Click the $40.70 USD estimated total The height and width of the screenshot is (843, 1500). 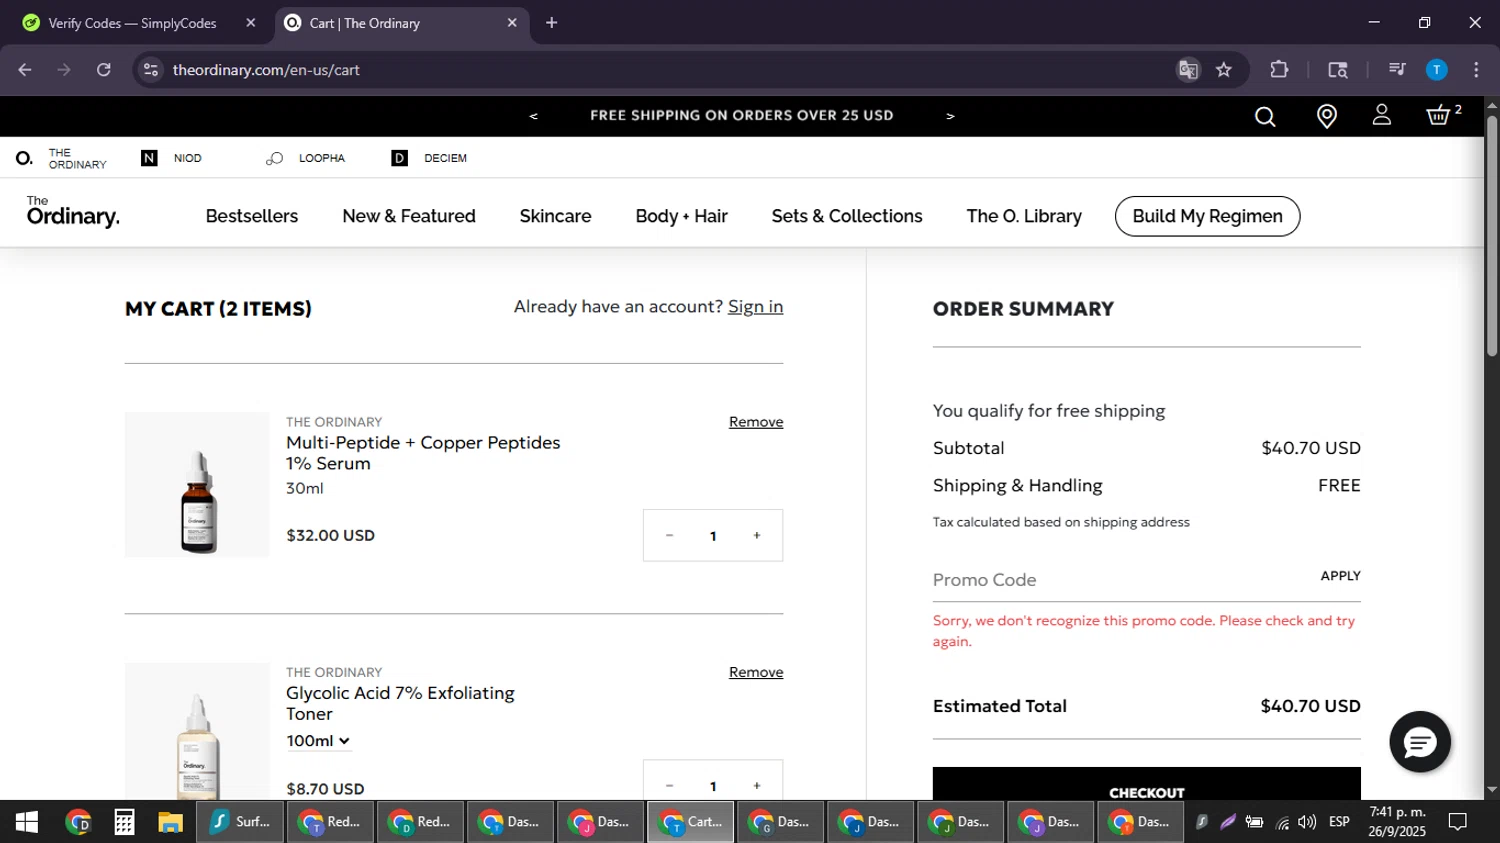pyautogui.click(x=1310, y=706)
